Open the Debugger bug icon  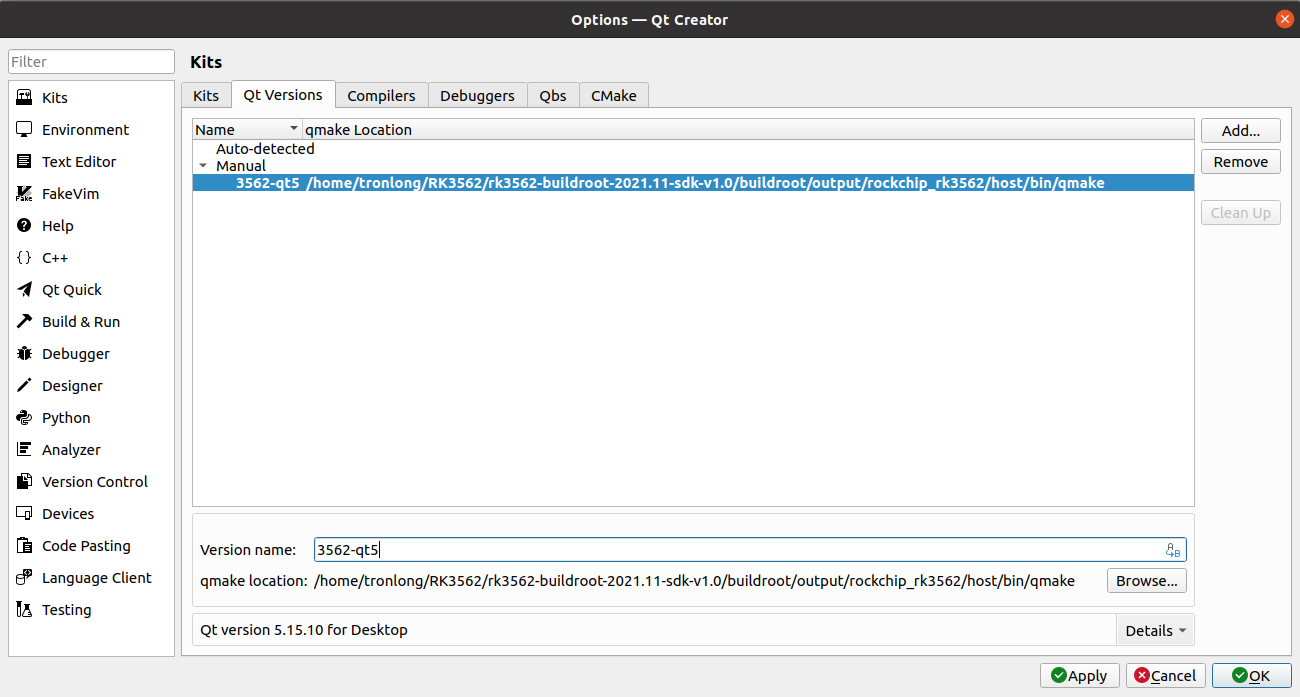tap(25, 354)
